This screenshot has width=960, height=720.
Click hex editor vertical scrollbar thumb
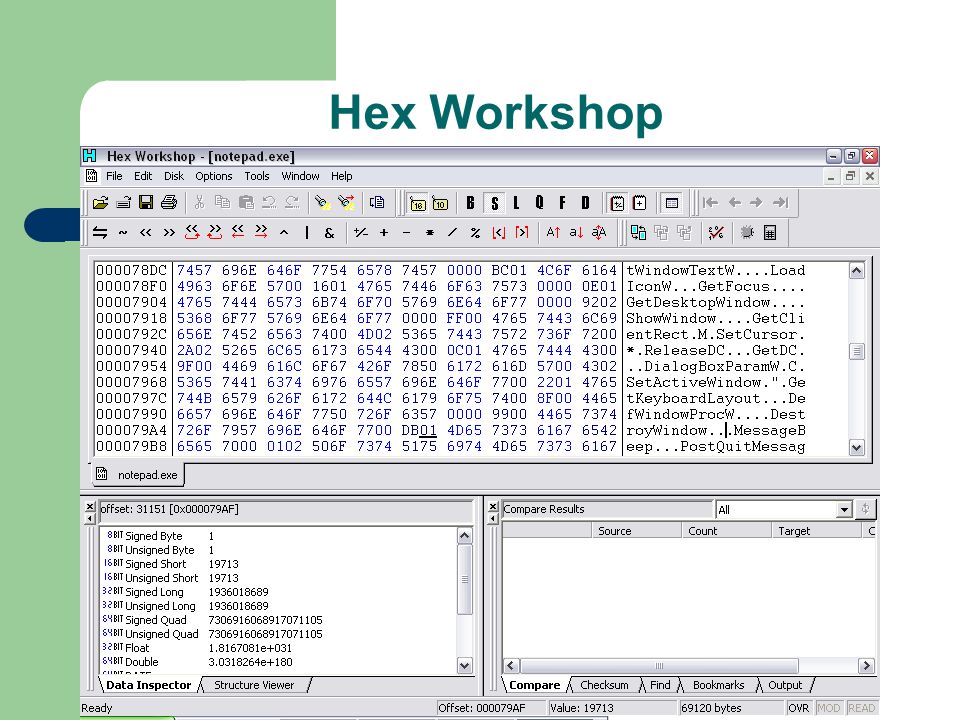click(857, 351)
